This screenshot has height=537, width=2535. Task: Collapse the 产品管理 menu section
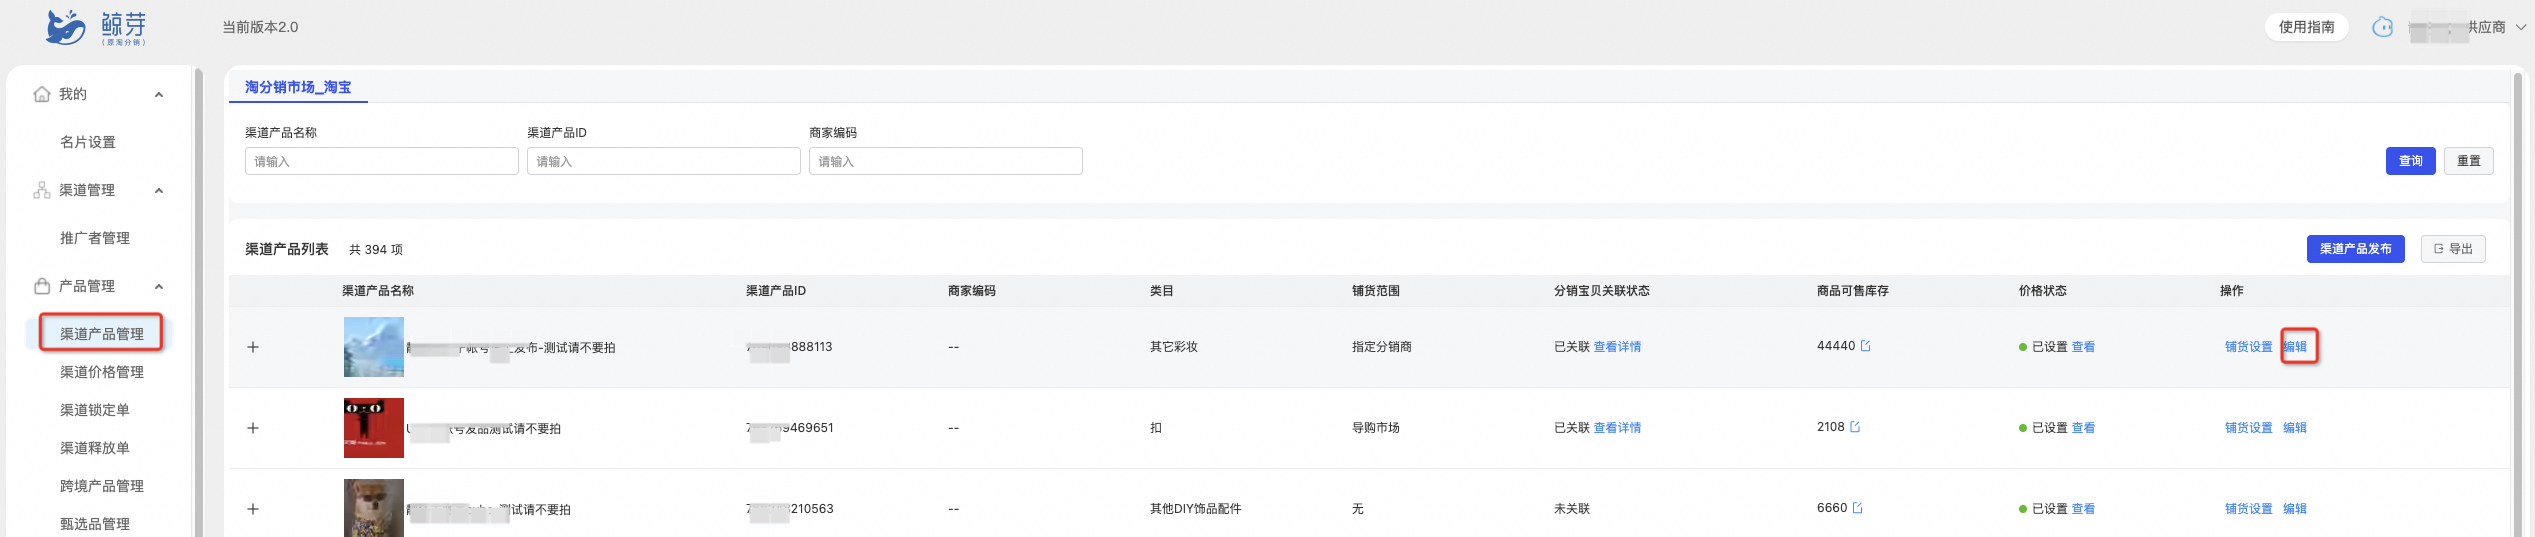click(x=159, y=287)
